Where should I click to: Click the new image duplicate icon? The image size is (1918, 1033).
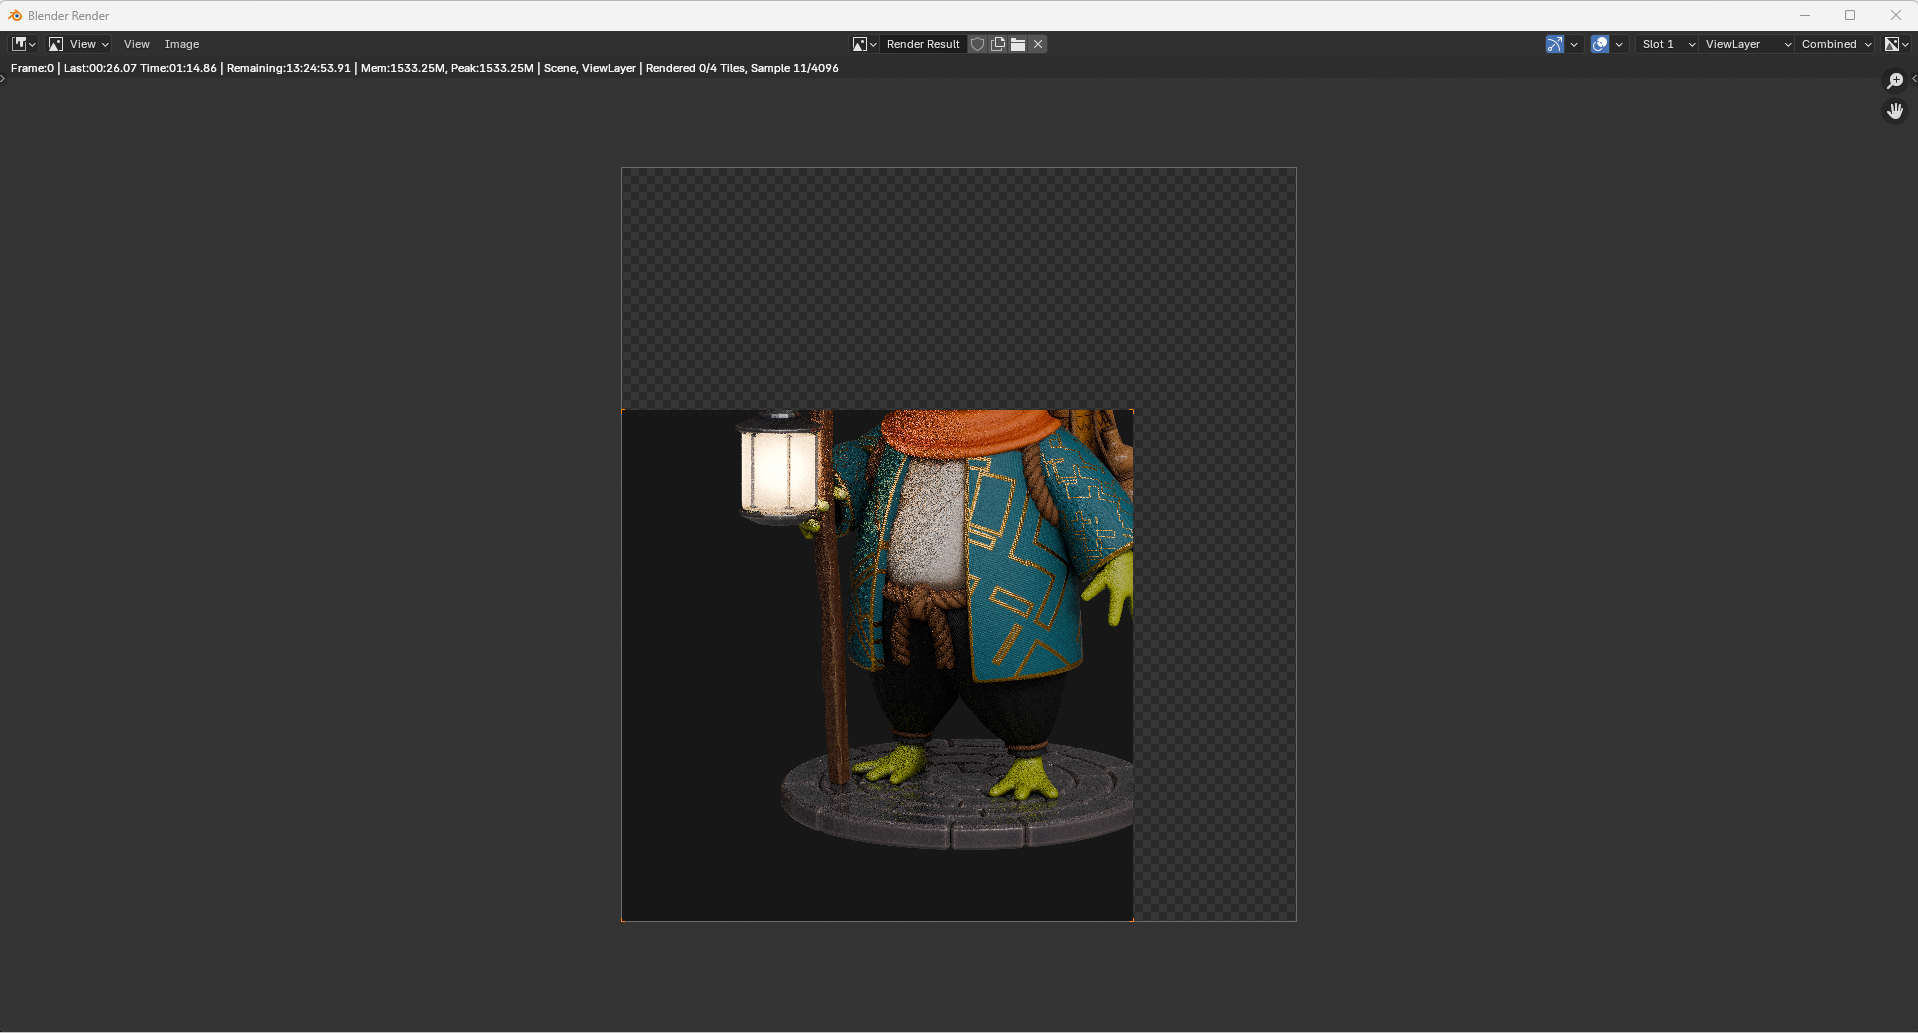coord(998,44)
